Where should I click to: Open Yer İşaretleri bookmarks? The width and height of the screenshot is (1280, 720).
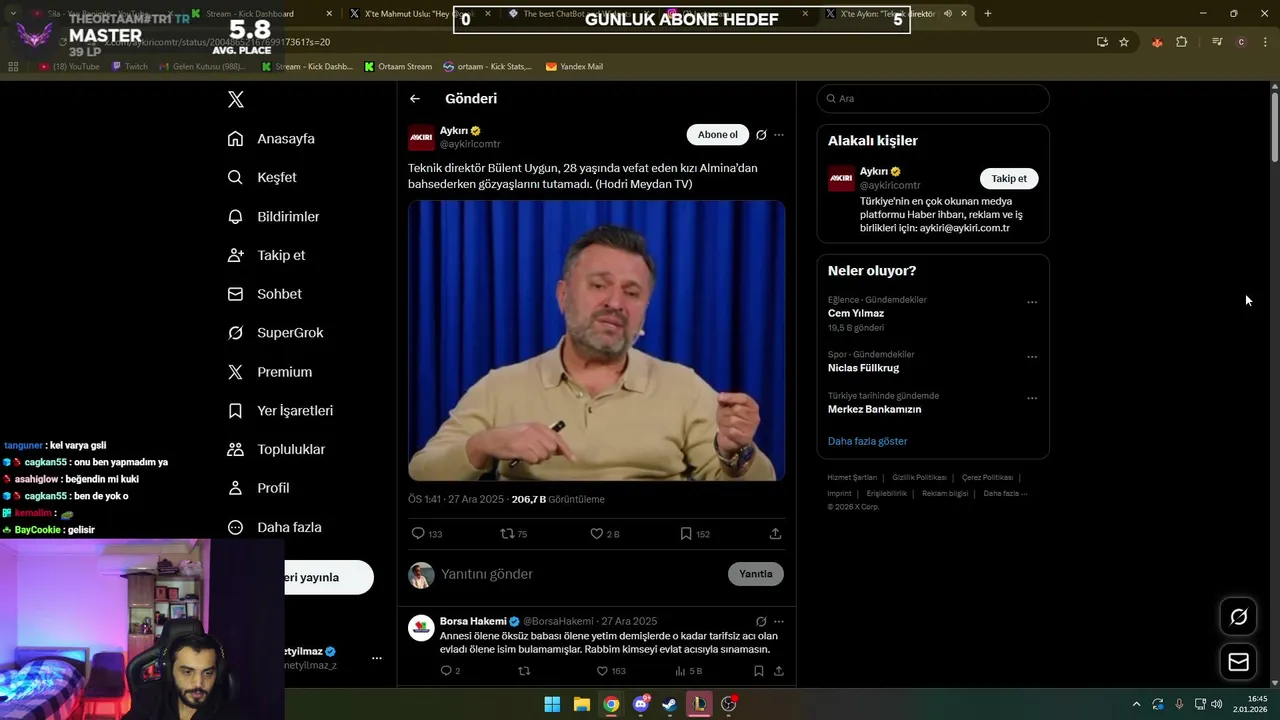(280, 411)
